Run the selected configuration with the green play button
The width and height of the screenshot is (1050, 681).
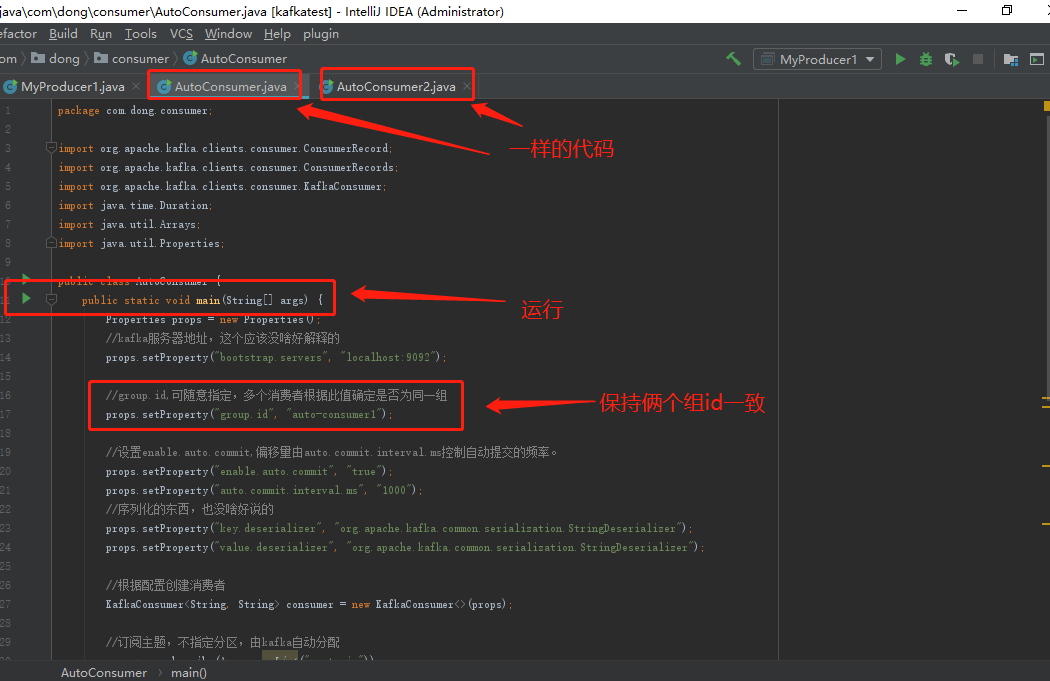tap(901, 60)
